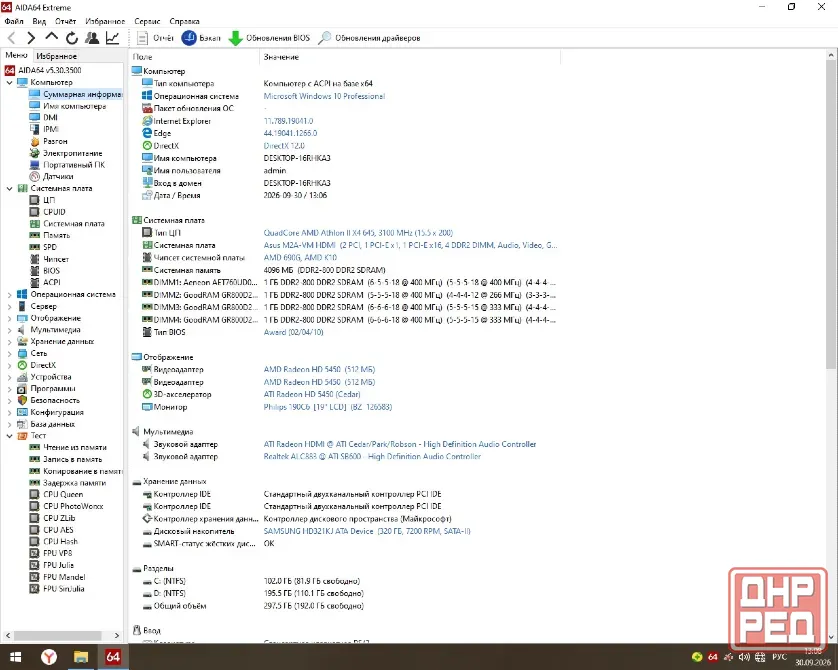Open the Windows Start button

point(15,657)
